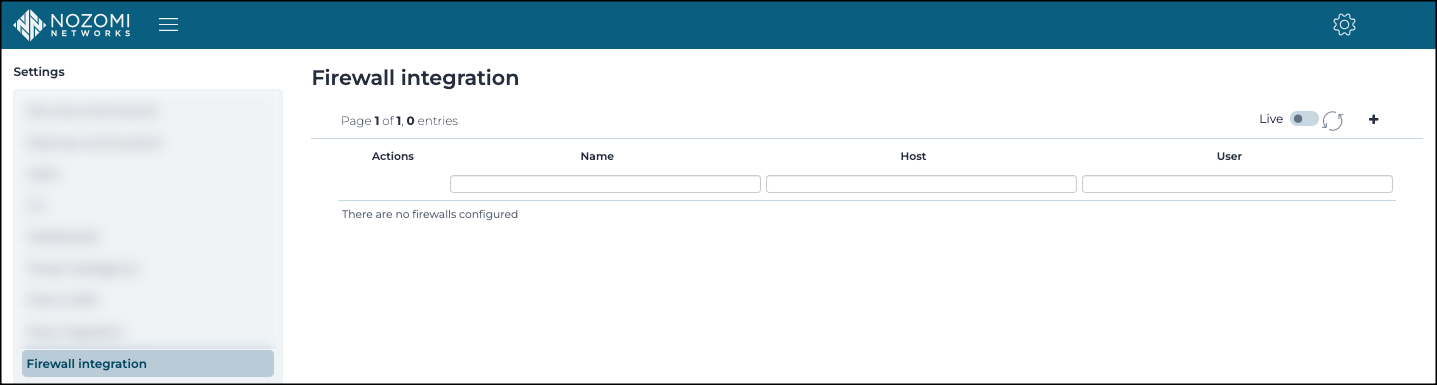Sort by the Host column header

point(913,156)
